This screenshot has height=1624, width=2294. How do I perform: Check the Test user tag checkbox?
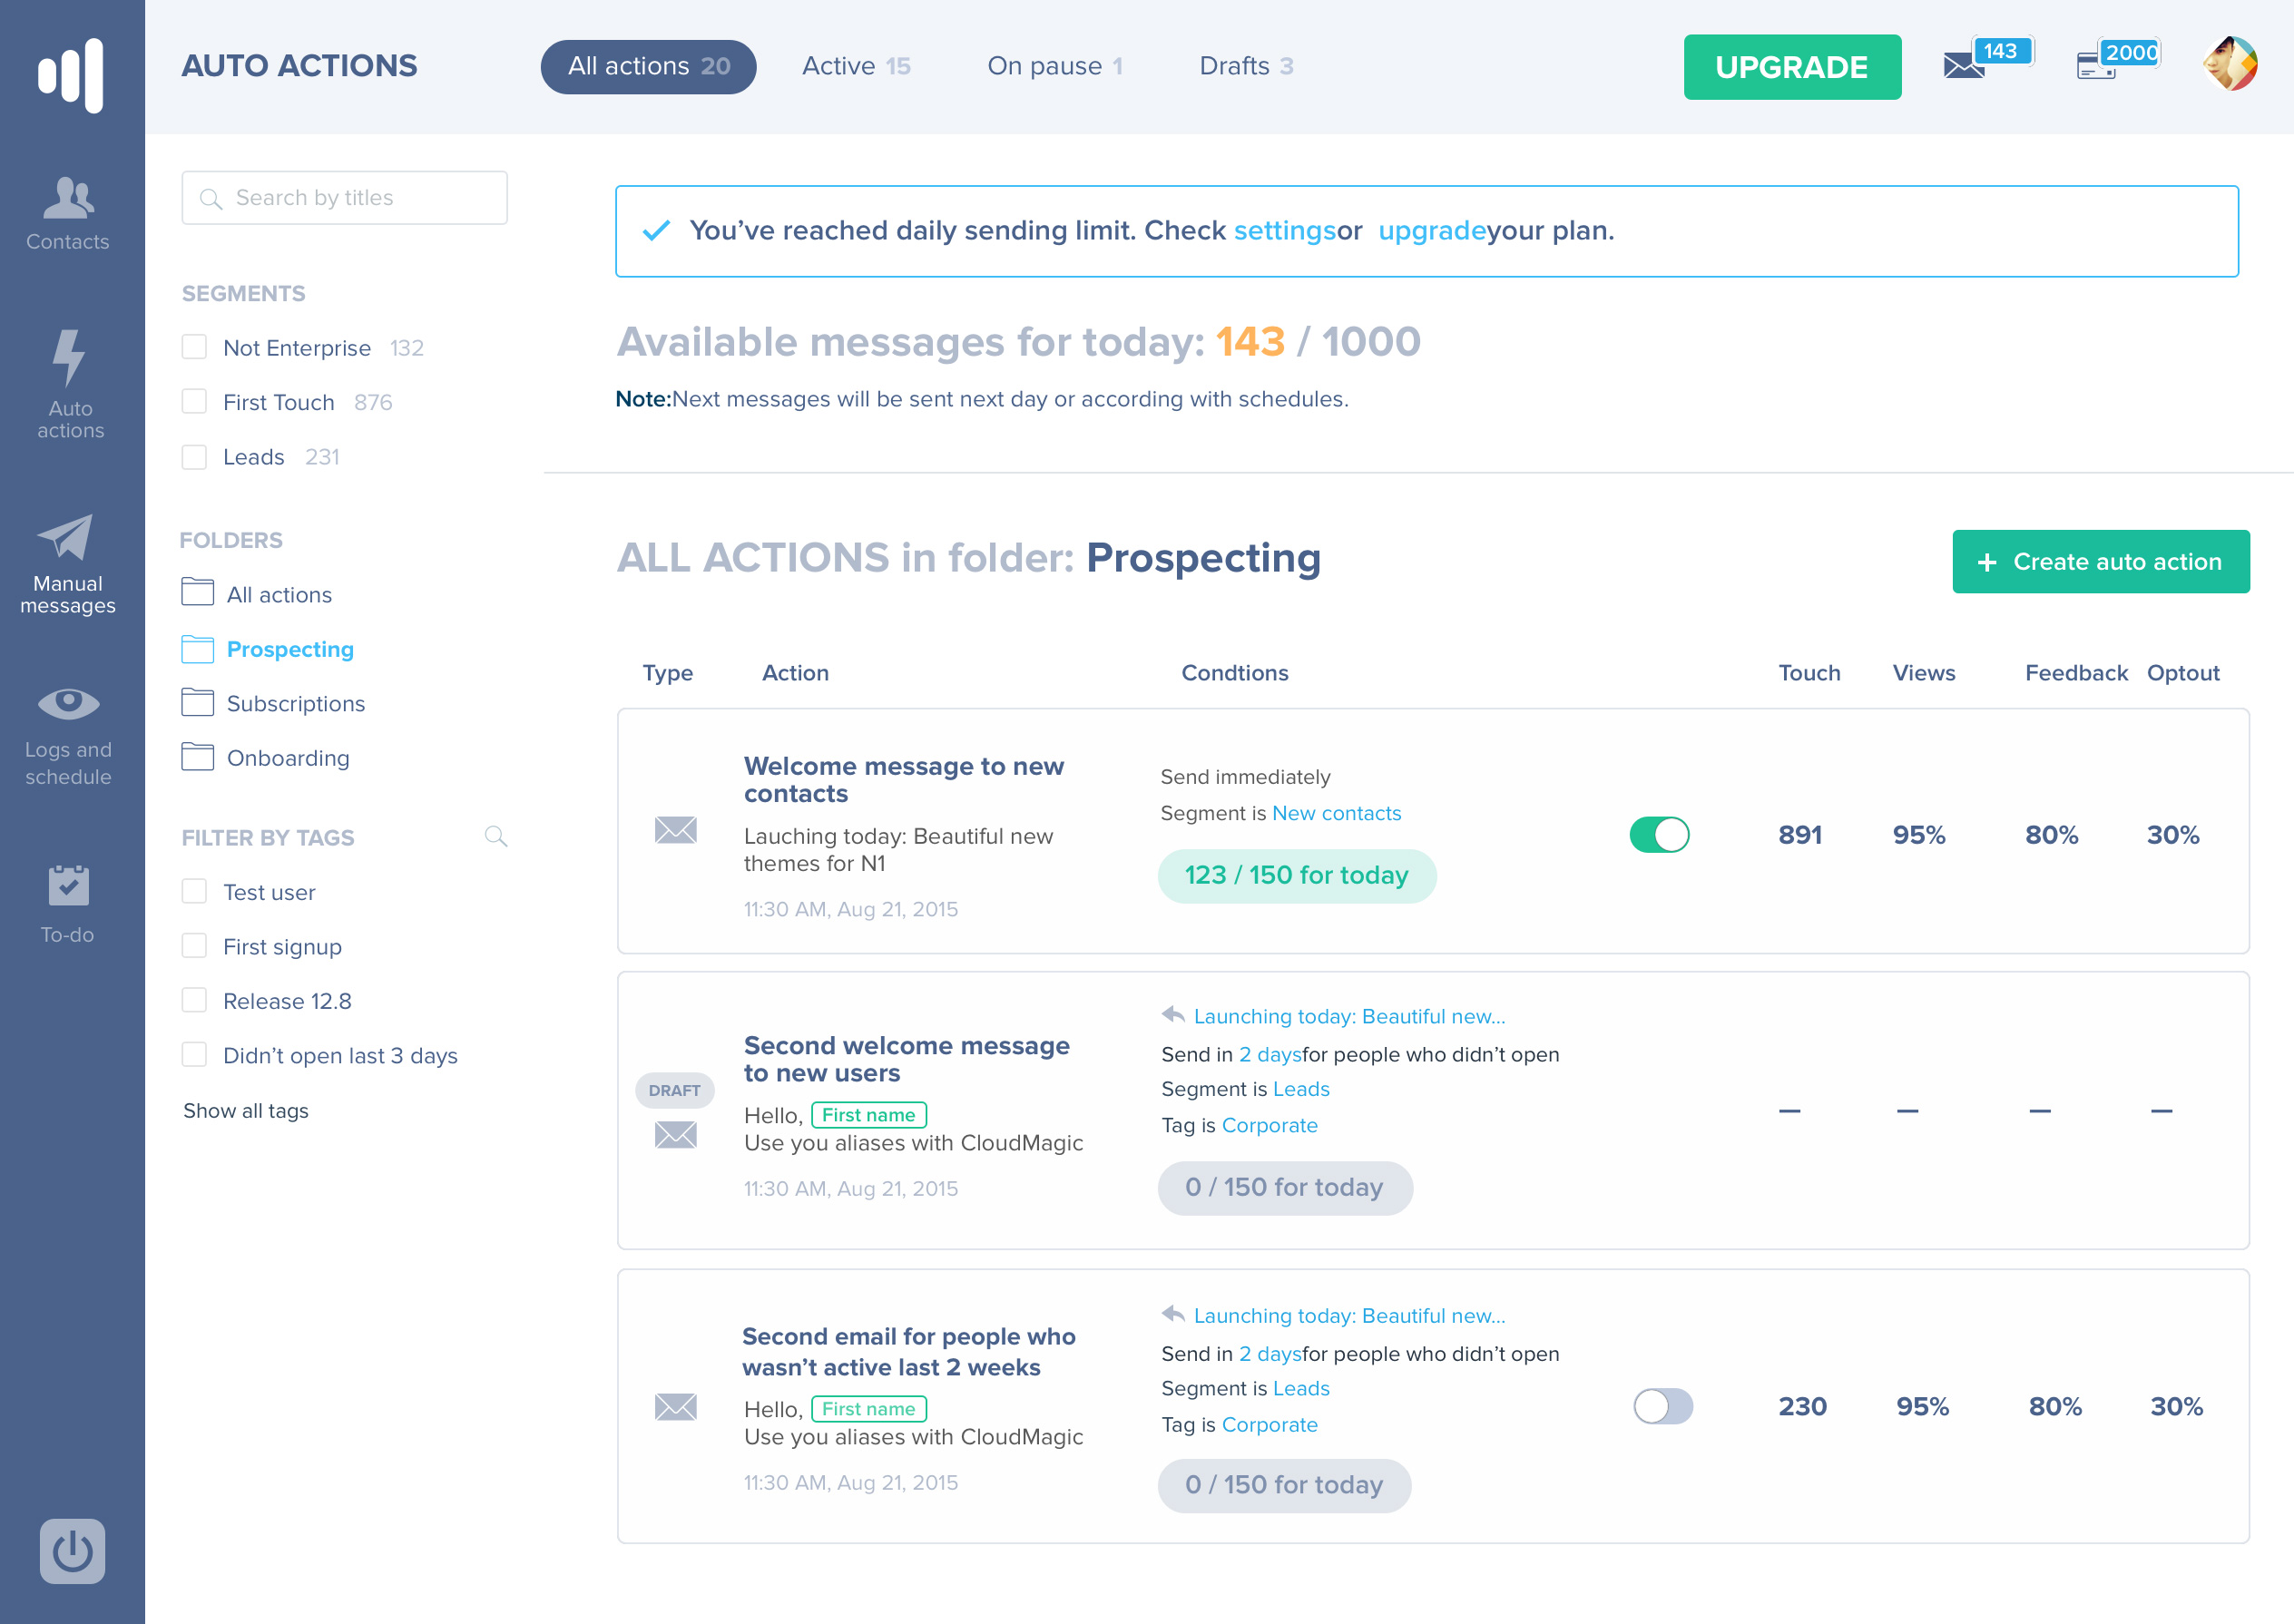194,891
